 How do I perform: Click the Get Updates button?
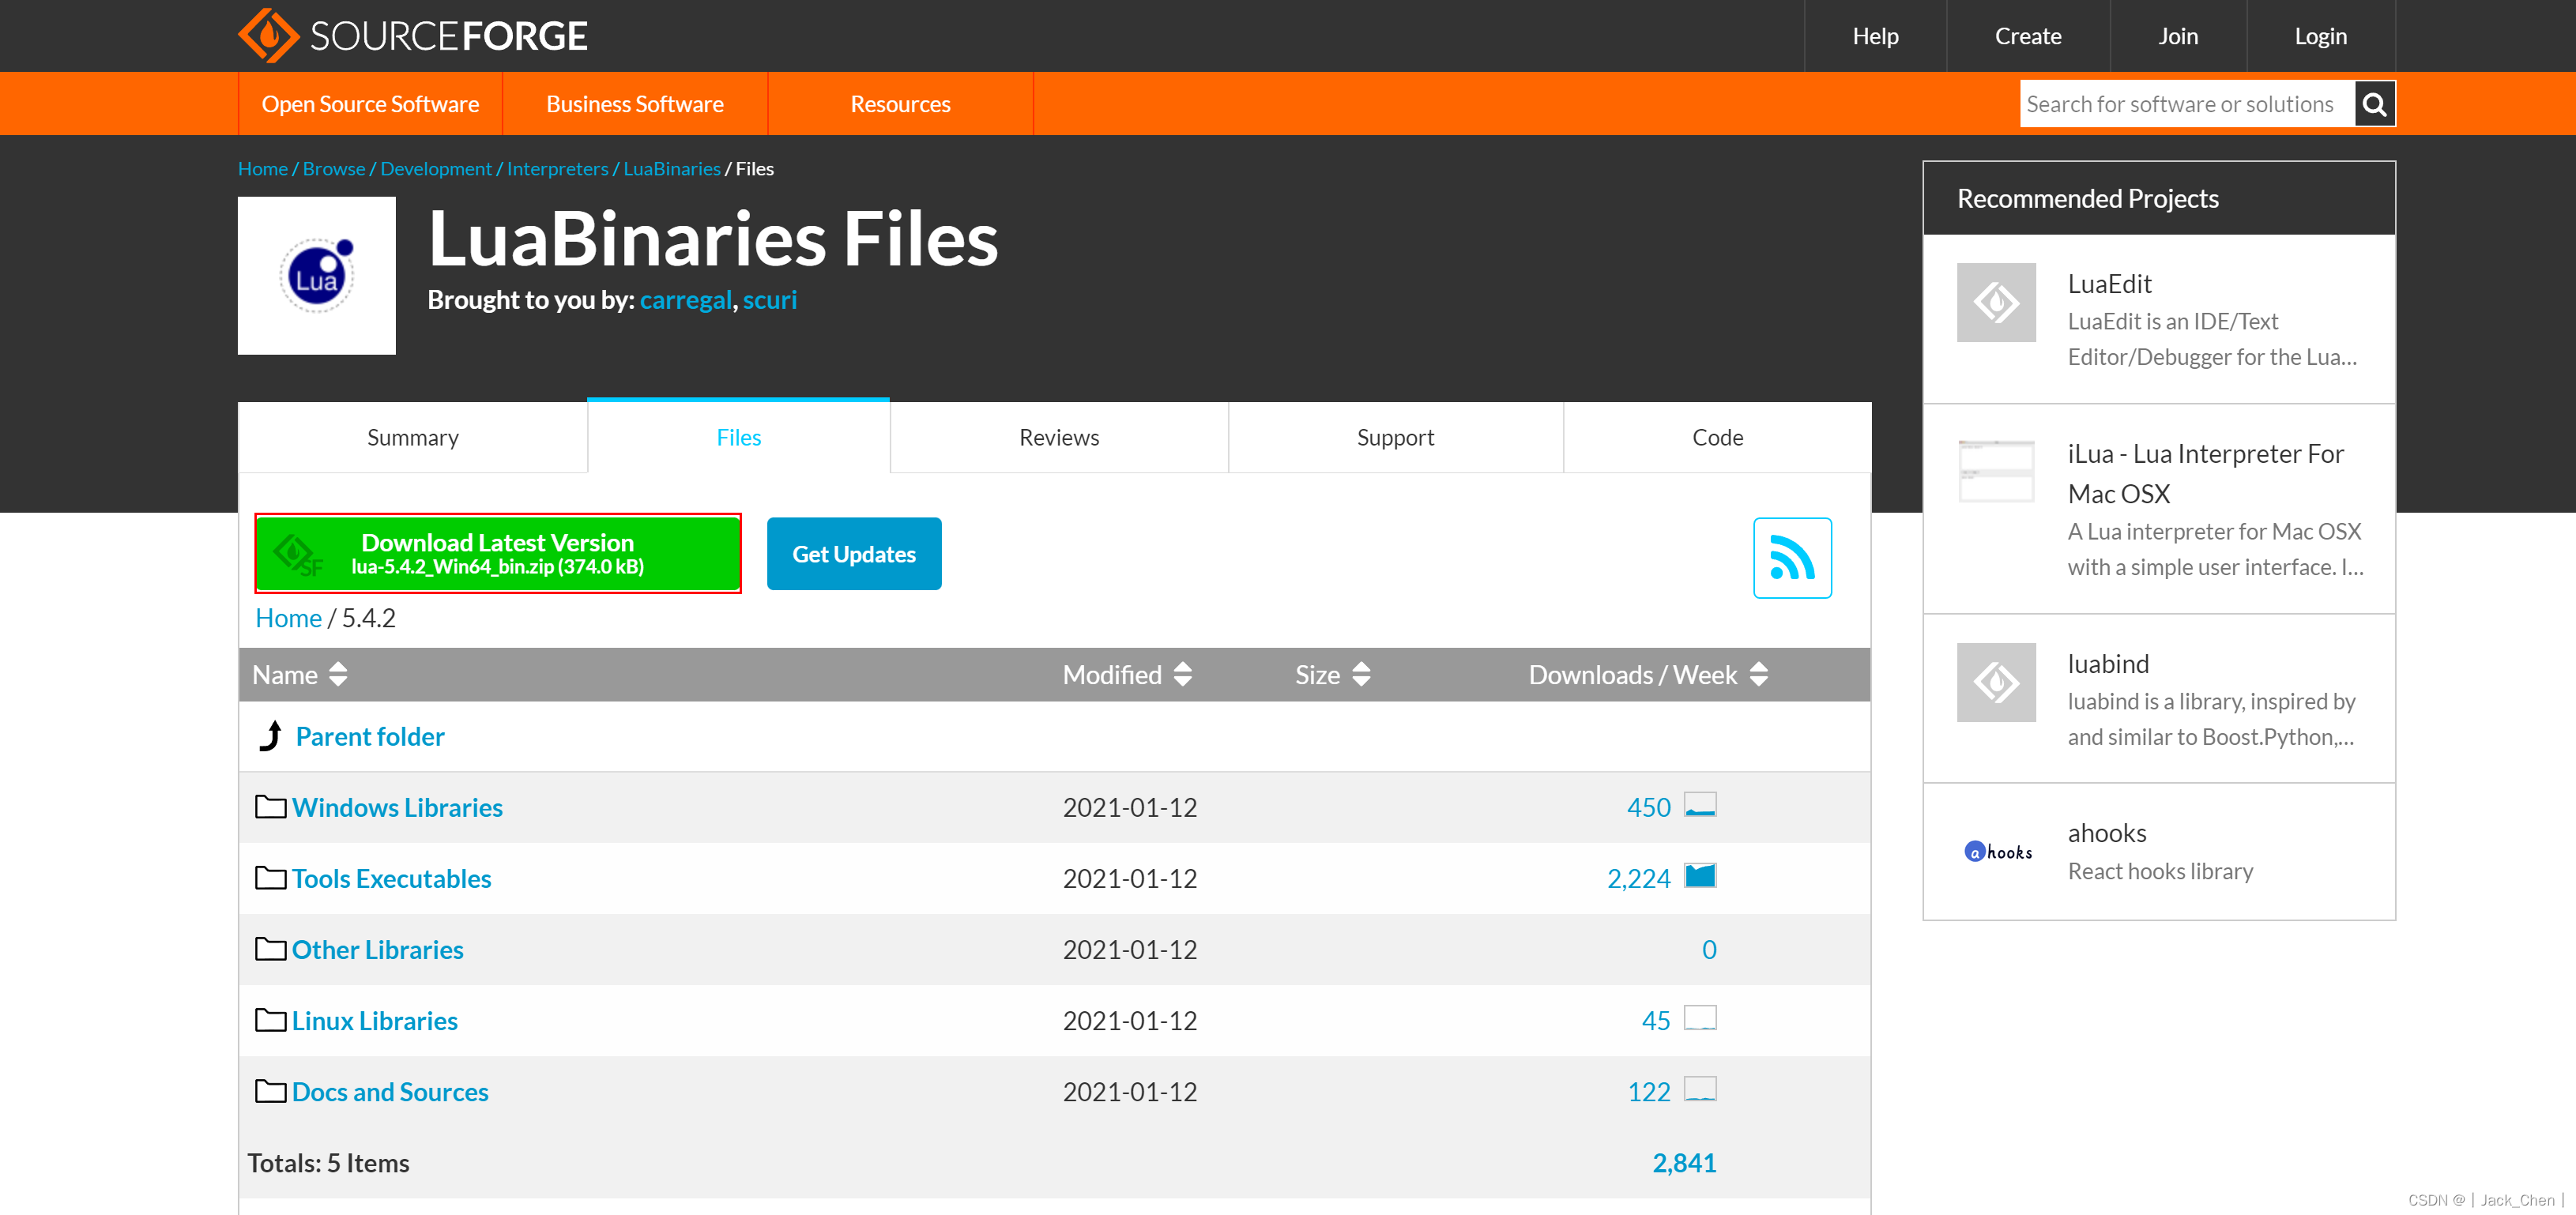[853, 553]
